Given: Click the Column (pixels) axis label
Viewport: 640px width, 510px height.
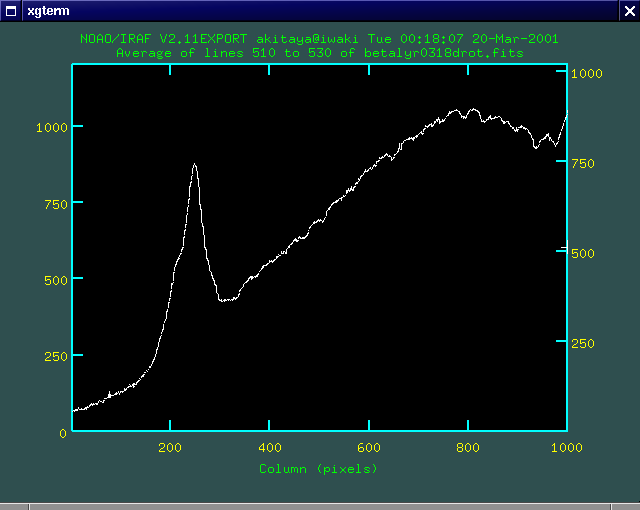Looking at the screenshot, I should coord(318,468).
